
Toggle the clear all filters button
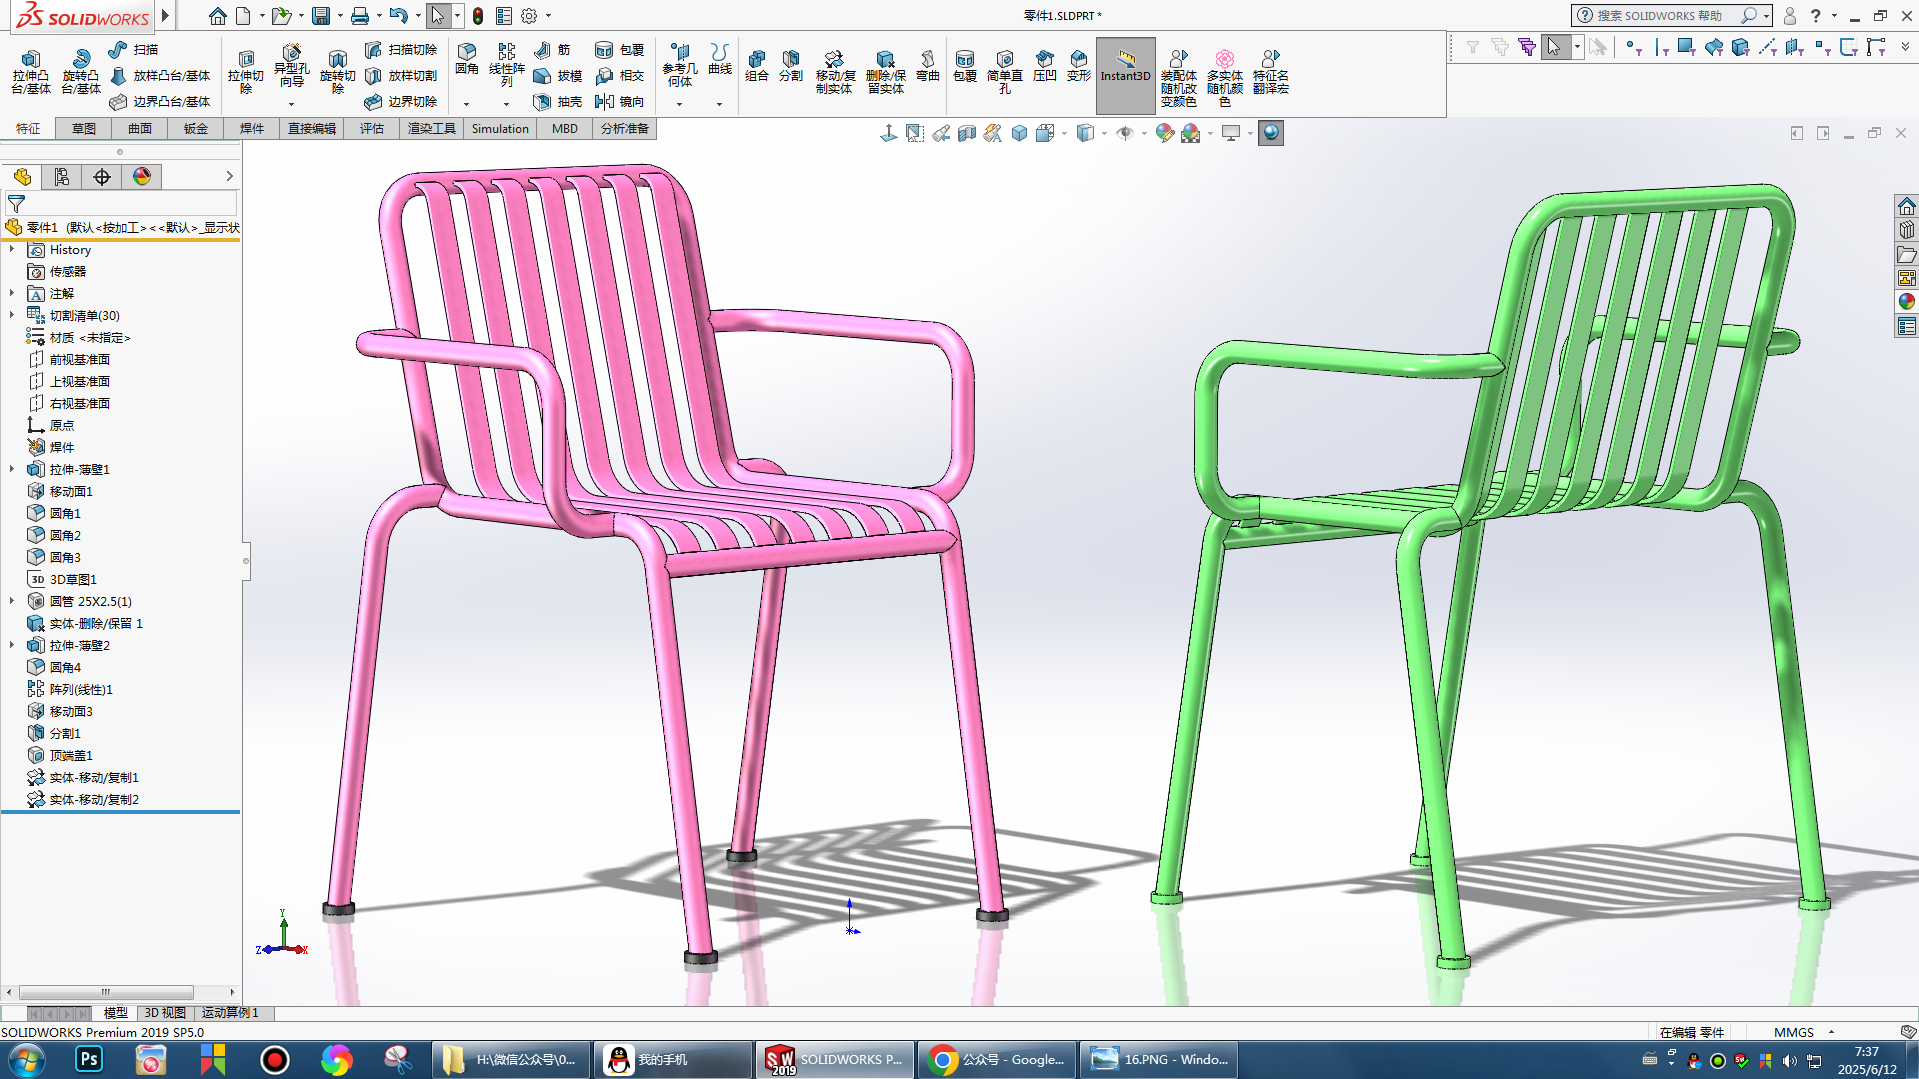tap(1499, 47)
